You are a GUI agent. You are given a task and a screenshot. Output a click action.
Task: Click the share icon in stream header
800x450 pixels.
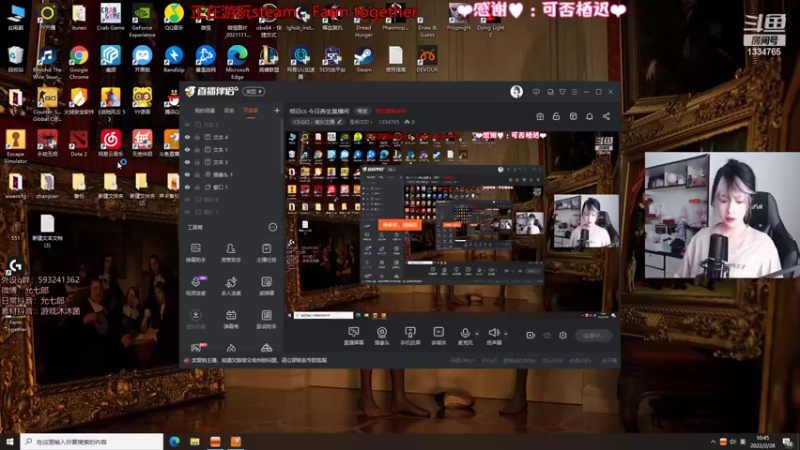point(606,116)
